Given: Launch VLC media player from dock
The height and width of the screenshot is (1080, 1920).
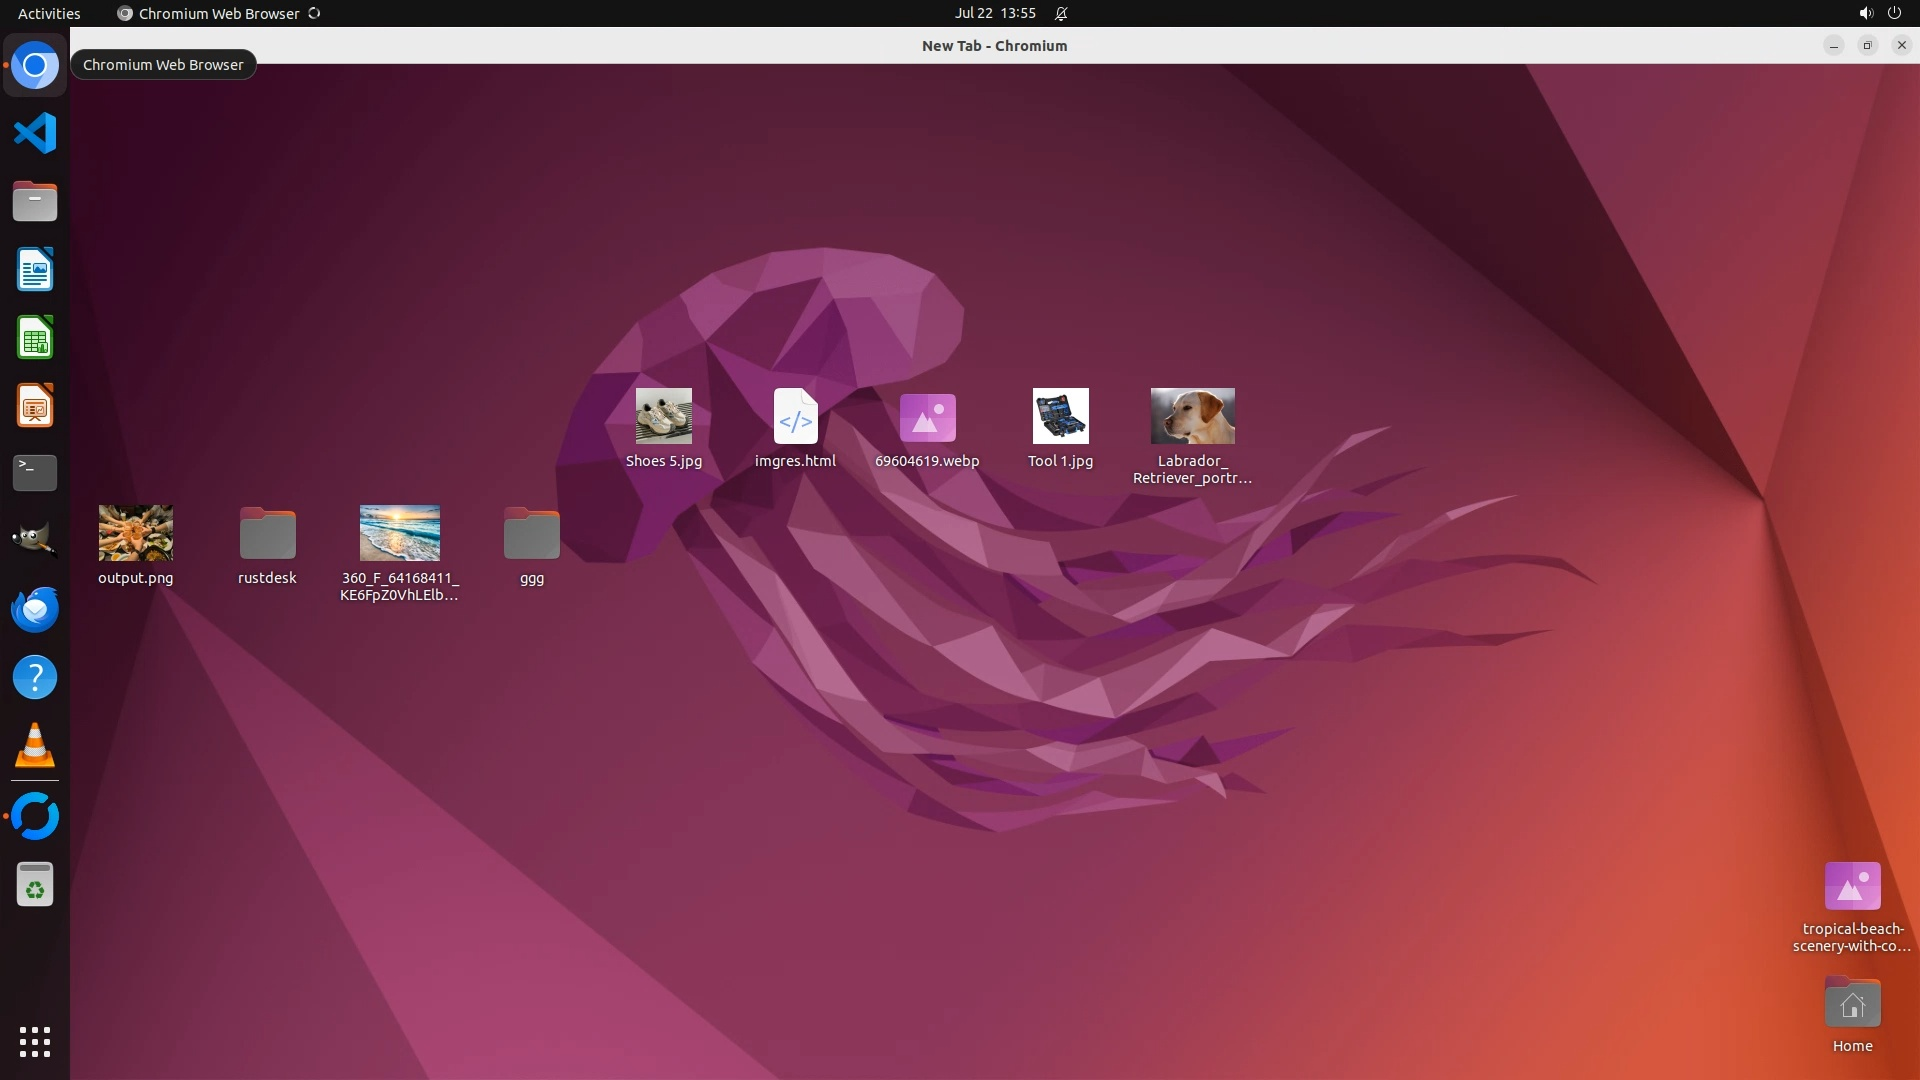Looking at the screenshot, I should 35,746.
